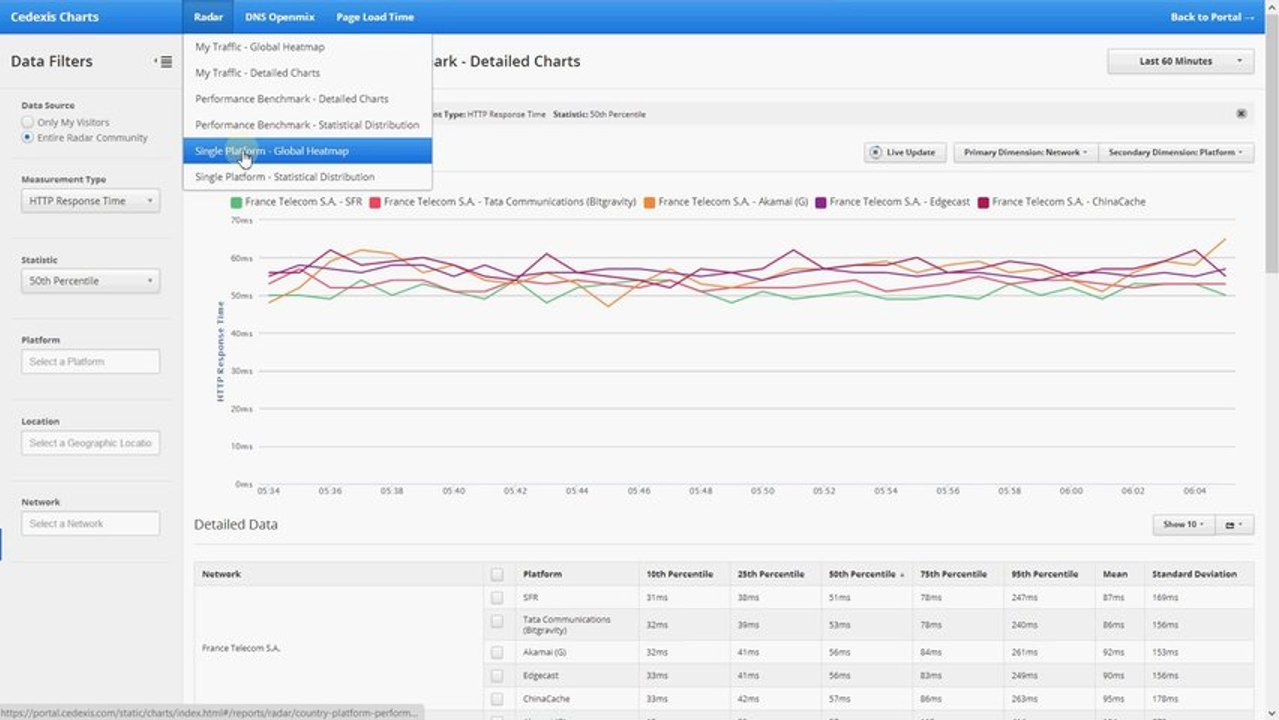Click the Live Update circle icon
The width and height of the screenshot is (1279, 720).
pos(876,152)
